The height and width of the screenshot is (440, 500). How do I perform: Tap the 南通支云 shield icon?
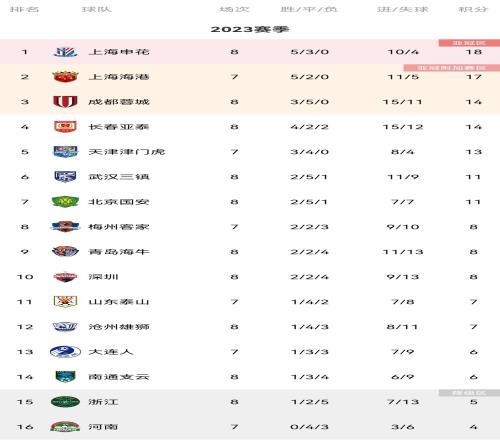65,377
